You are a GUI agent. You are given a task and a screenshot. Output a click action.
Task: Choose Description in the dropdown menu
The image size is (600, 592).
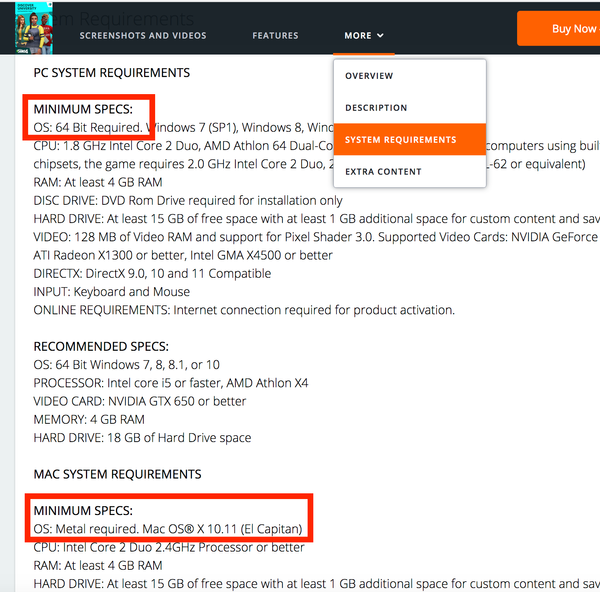coord(376,108)
